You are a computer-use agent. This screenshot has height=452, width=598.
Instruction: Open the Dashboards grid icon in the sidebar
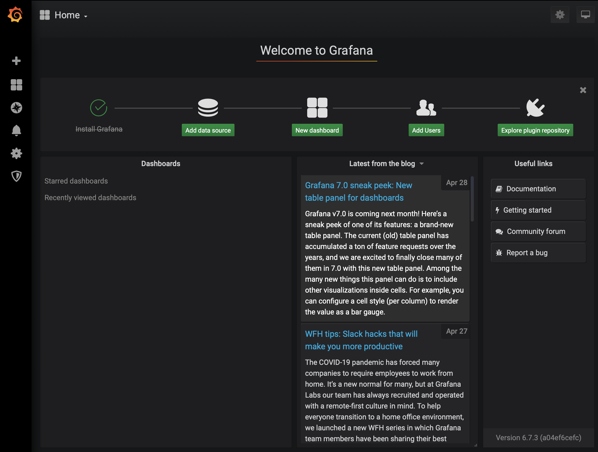click(x=16, y=85)
